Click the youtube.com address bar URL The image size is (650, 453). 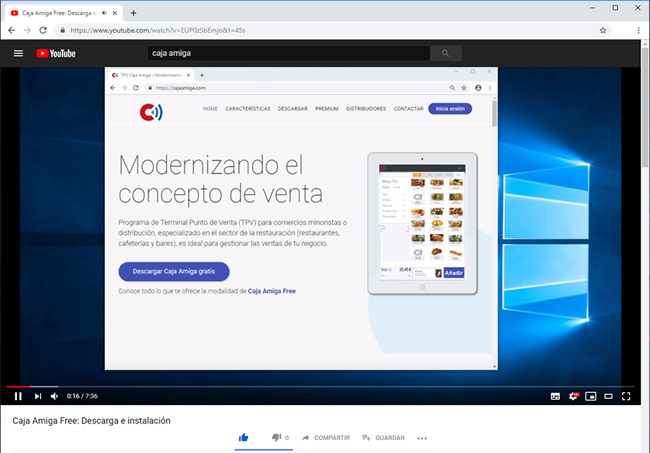click(158, 30)
